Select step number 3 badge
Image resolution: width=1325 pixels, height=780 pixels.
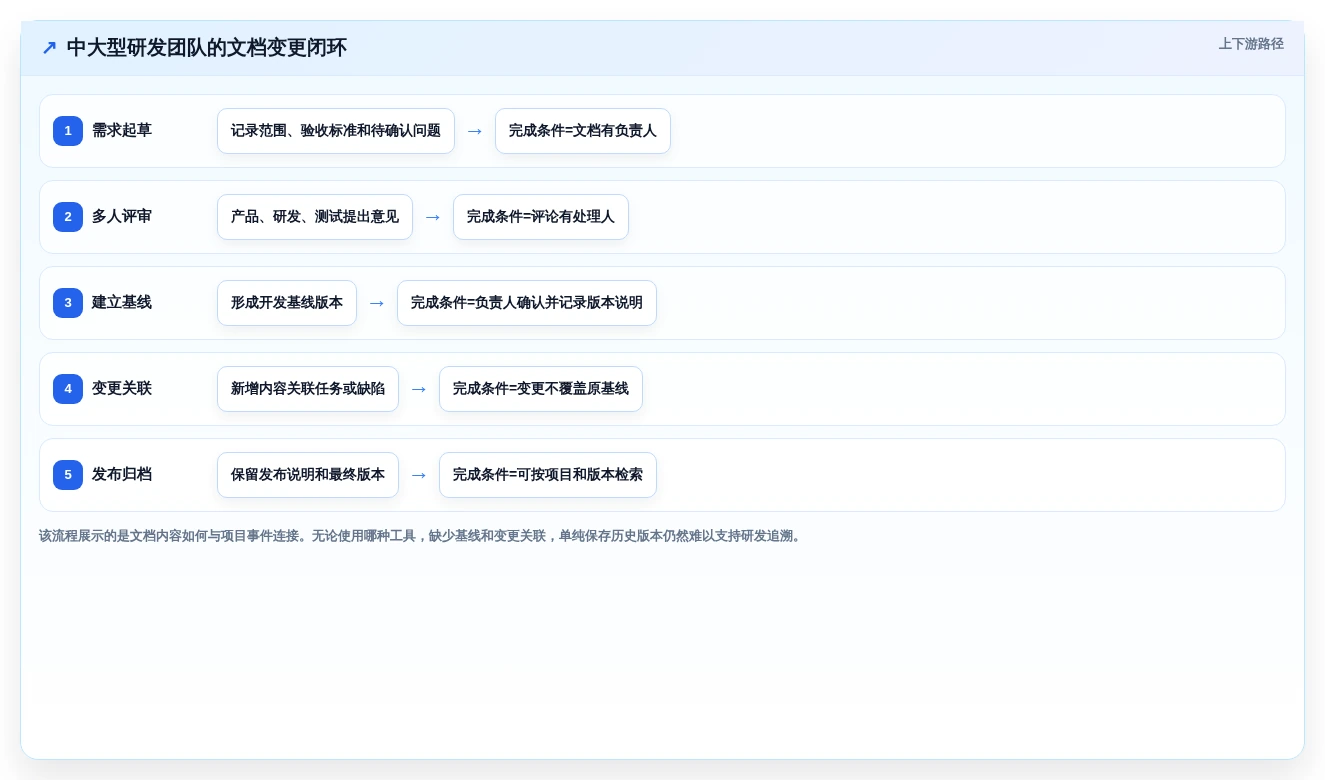point(68,303)
